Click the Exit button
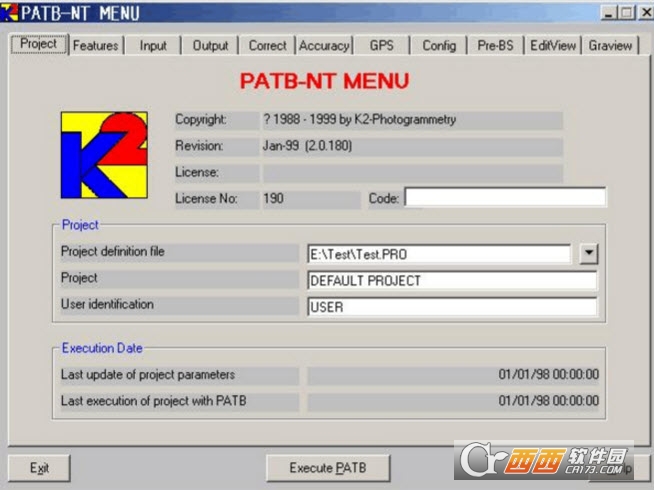The image size is (654, 490). [39, 468]
